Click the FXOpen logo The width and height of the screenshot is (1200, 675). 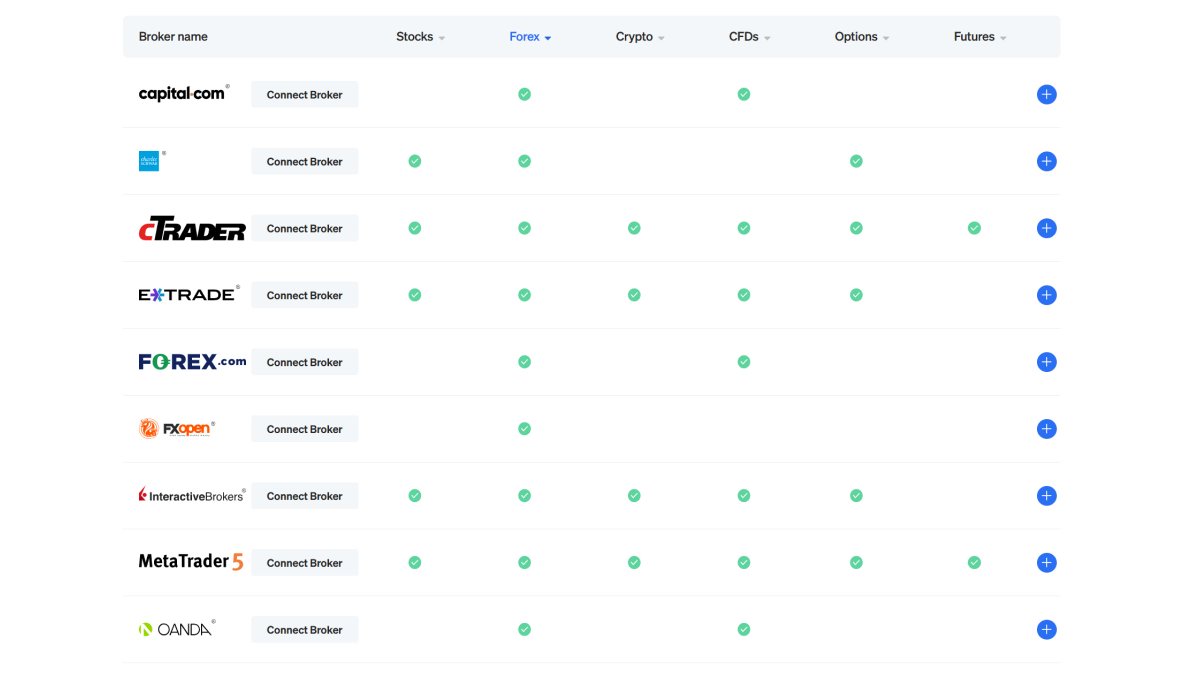pyautogui.click(x=176, y=429)
